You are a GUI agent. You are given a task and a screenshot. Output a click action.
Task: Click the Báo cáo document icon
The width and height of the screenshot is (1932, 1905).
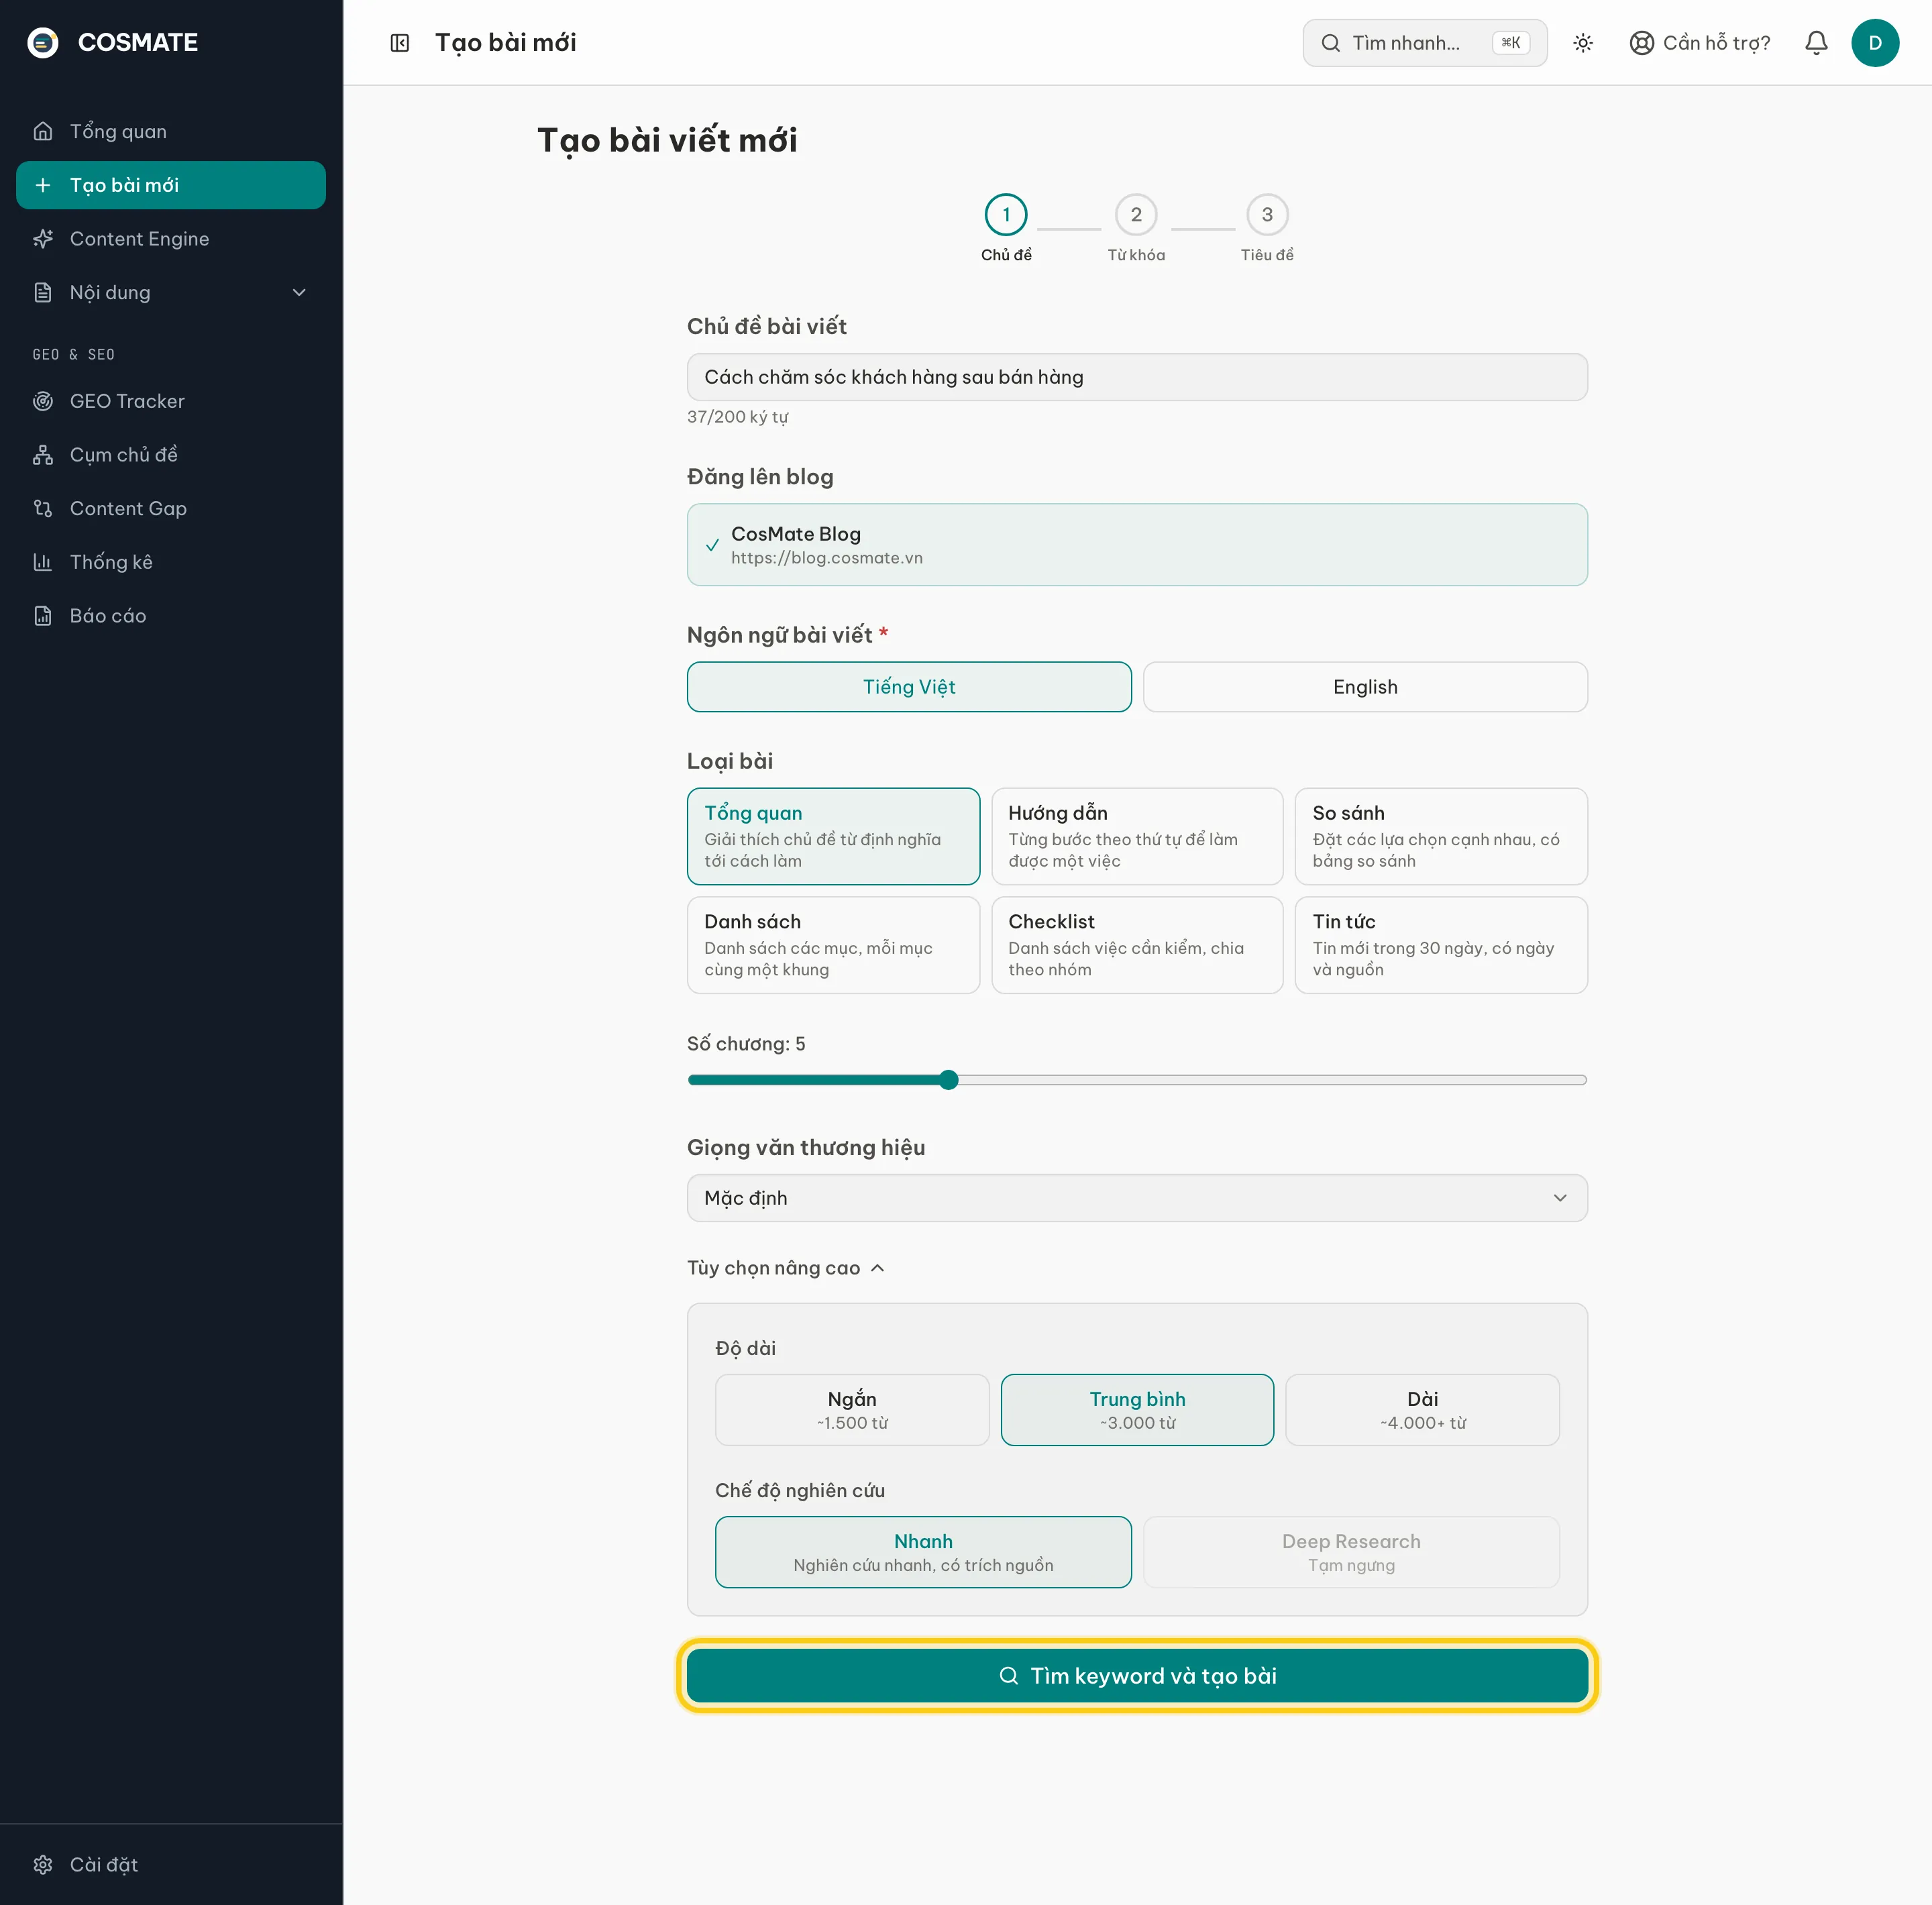pos(43,616)
